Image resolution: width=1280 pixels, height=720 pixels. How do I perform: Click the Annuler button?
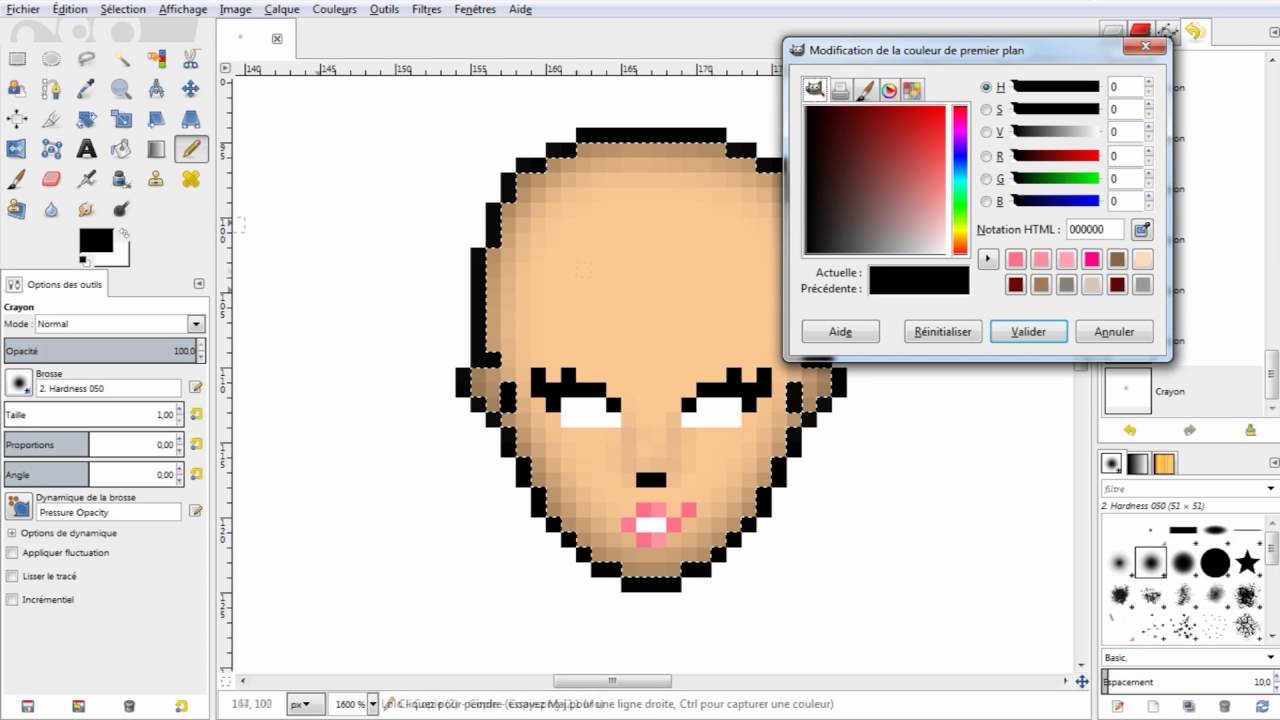(x=1115, y=331)
